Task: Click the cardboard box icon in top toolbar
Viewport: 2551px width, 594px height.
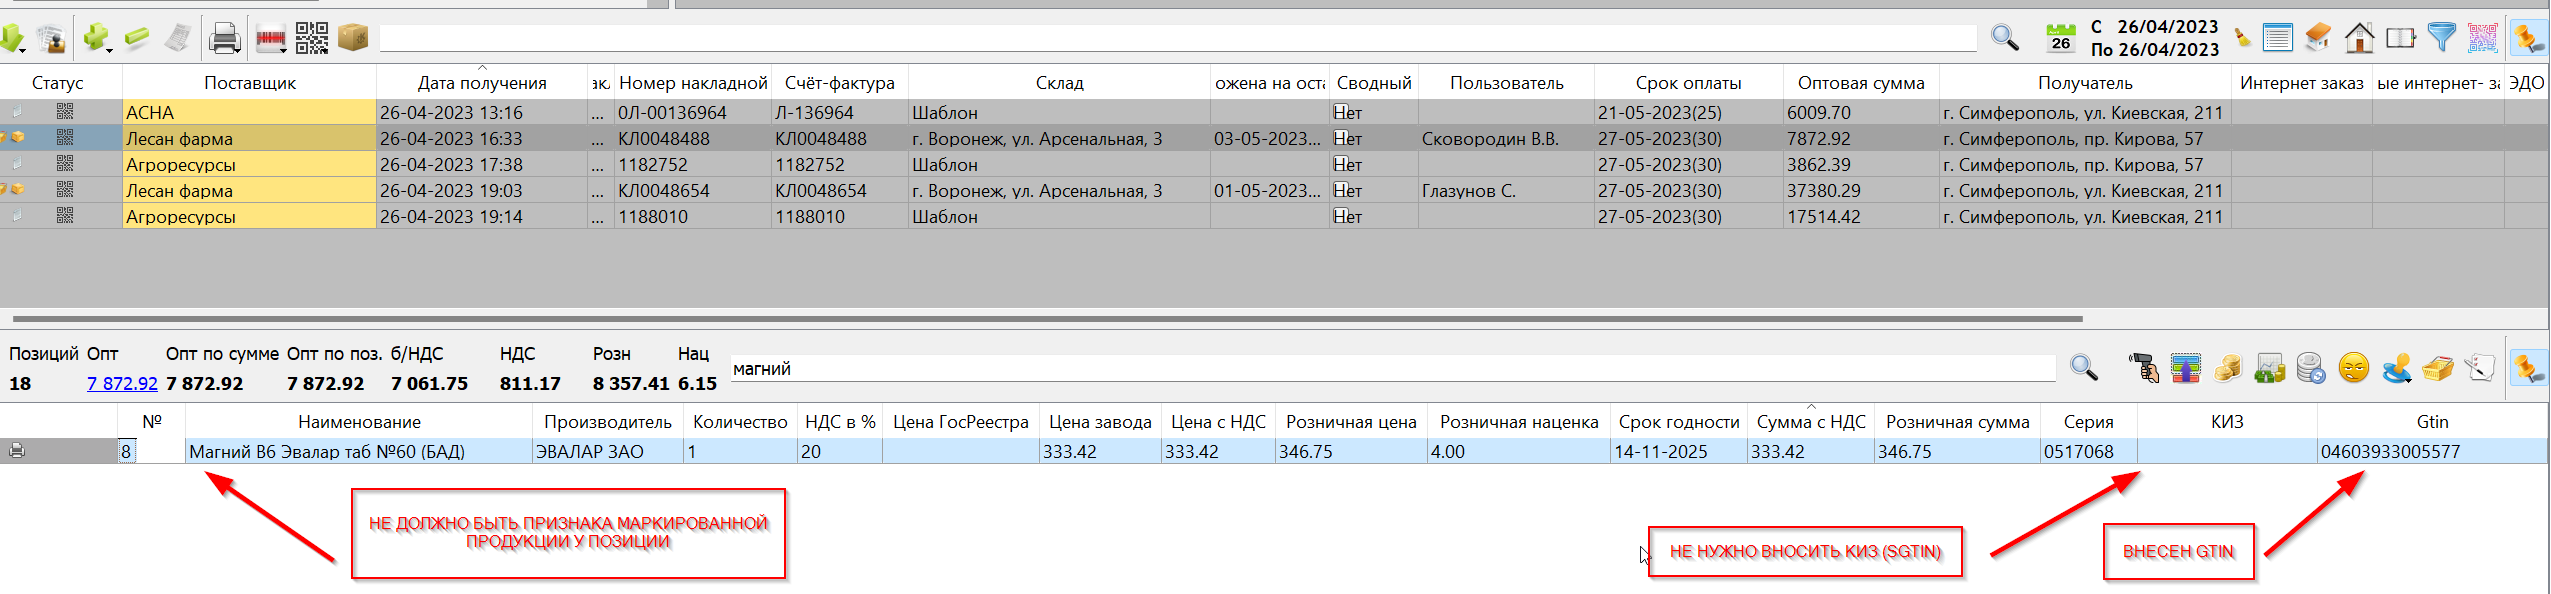Action: pos(353,38)
